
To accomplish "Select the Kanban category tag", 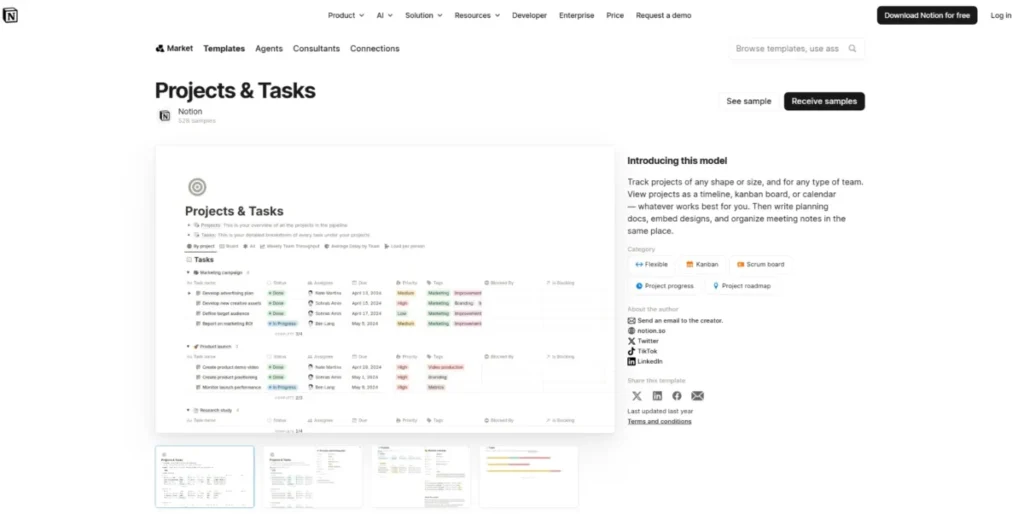I will pyautogui.click(x=702, y=265).
